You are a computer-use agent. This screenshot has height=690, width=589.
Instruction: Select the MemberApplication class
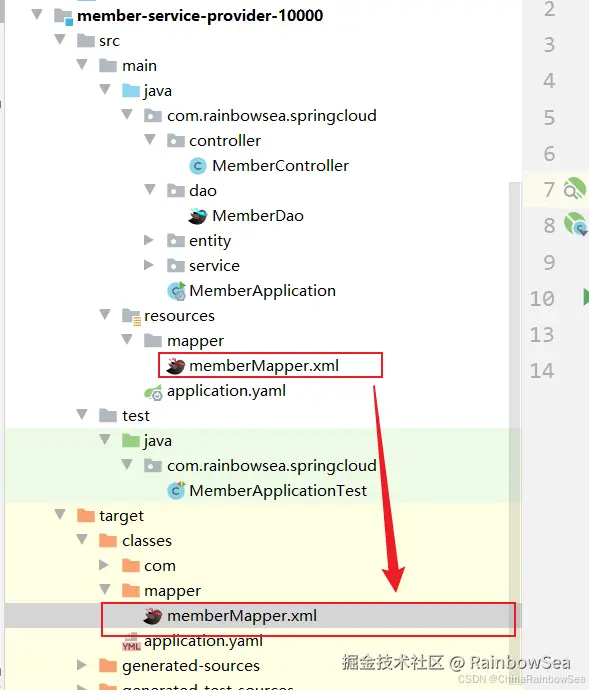pyautogui.click(x=262, y=291)
